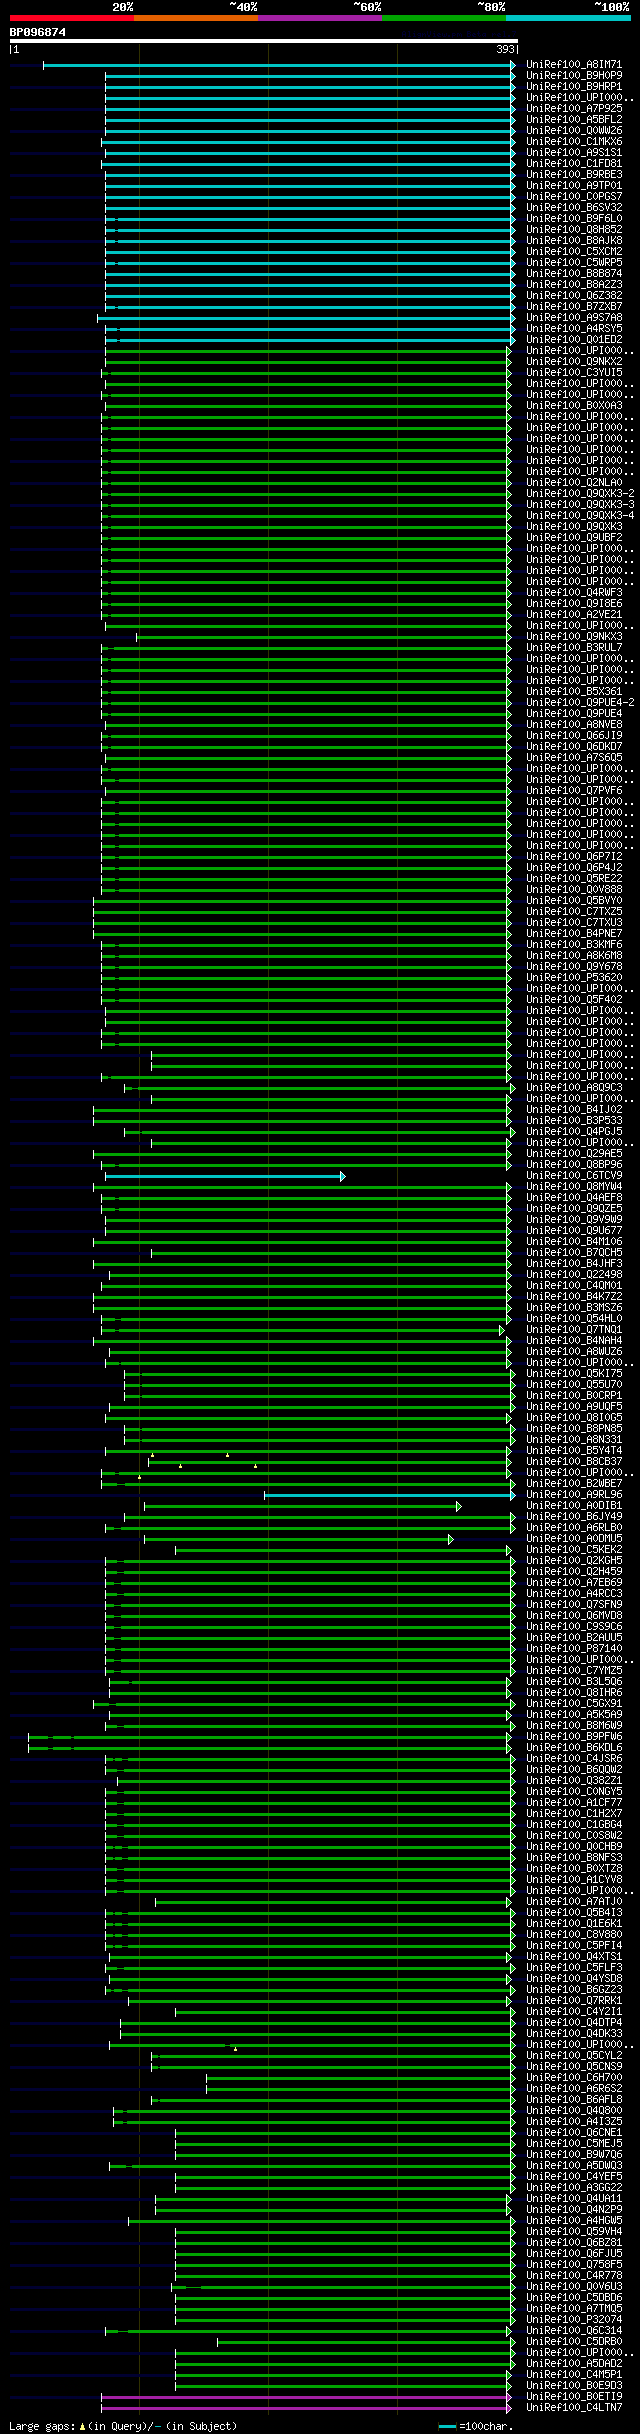
Task: Click the short cyan alignment bar for C6TCV9
Action: (225, 1176)
